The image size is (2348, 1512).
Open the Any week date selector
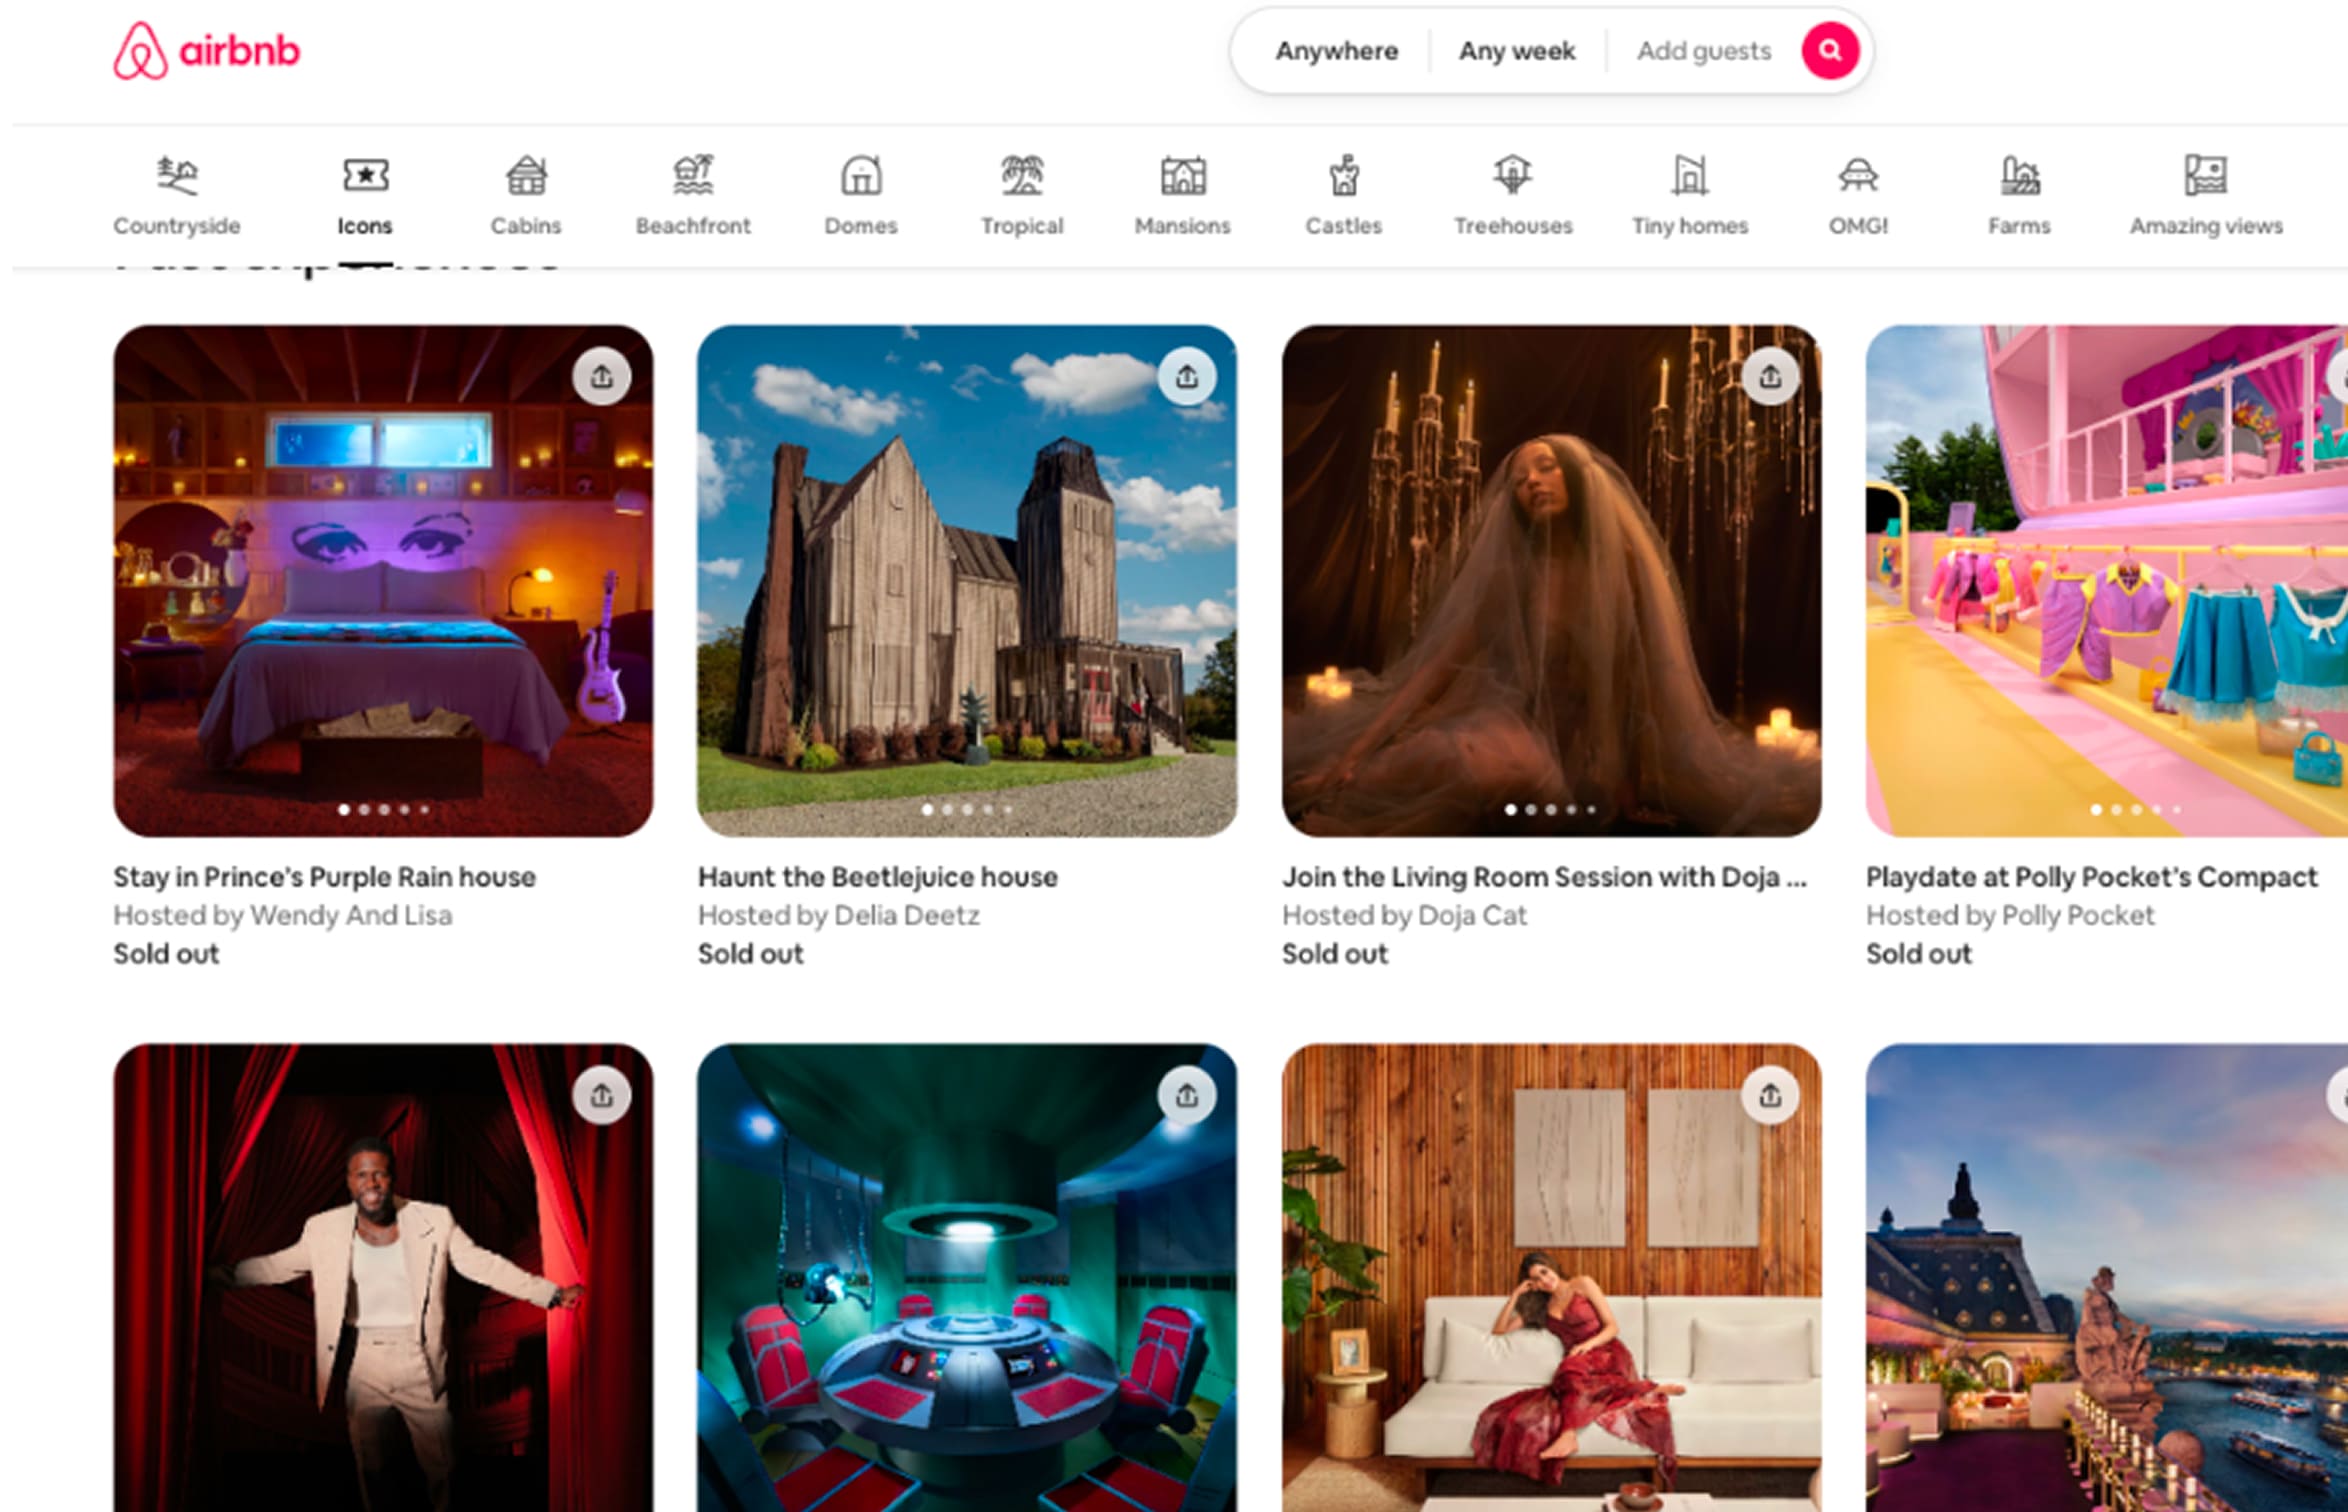[x=1517, y=51]
